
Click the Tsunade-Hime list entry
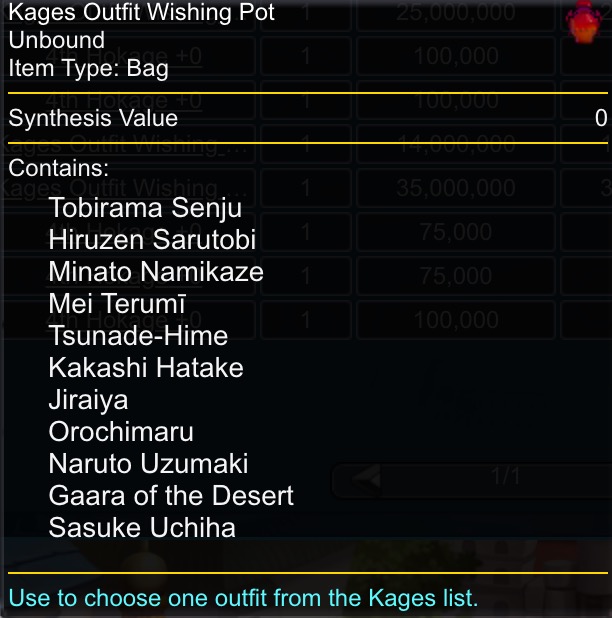coord(138,336)
